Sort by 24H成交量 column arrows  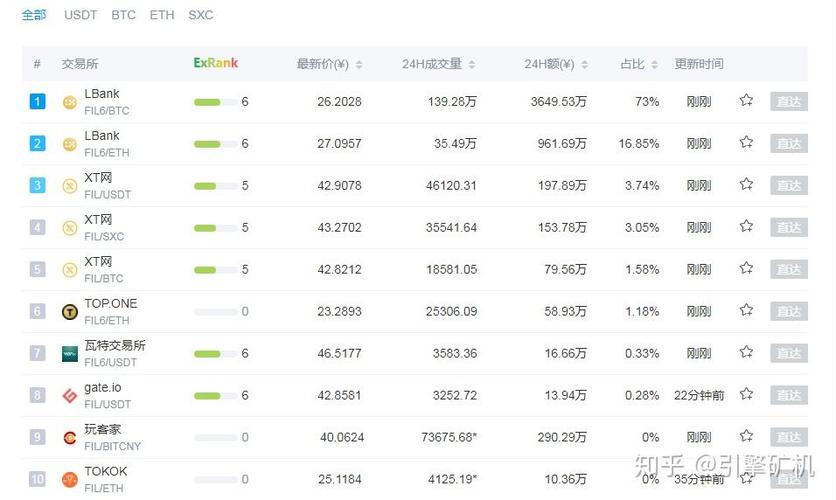[472, 65]
